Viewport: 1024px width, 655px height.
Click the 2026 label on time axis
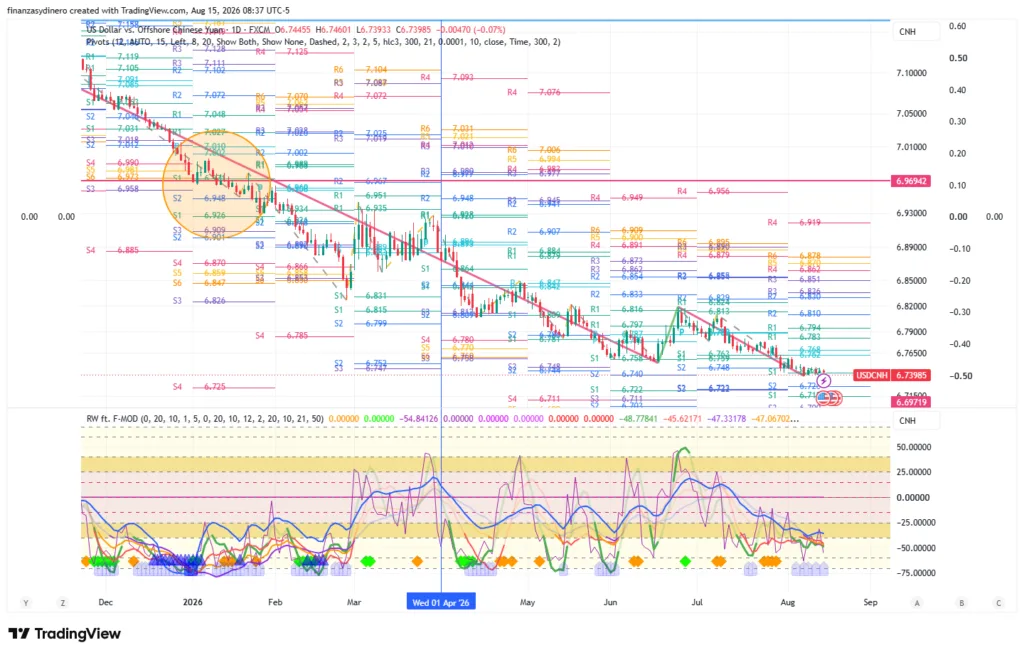(x=192, y=602)
